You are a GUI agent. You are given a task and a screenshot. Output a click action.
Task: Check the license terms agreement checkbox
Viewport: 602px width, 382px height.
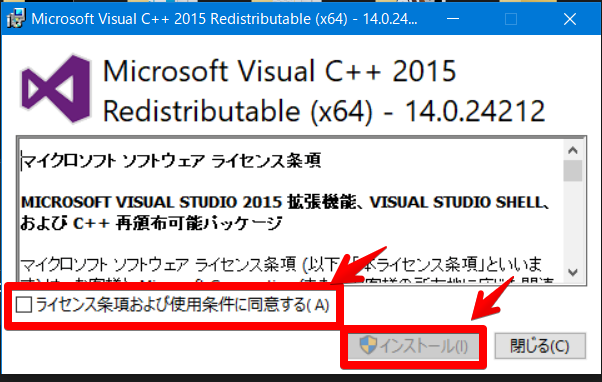[24, 305]
